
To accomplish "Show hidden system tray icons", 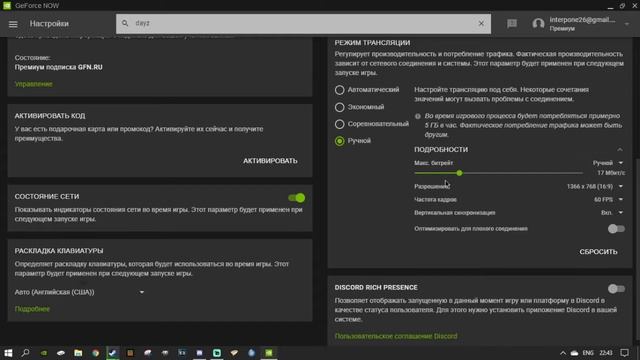I will point(563,353).
